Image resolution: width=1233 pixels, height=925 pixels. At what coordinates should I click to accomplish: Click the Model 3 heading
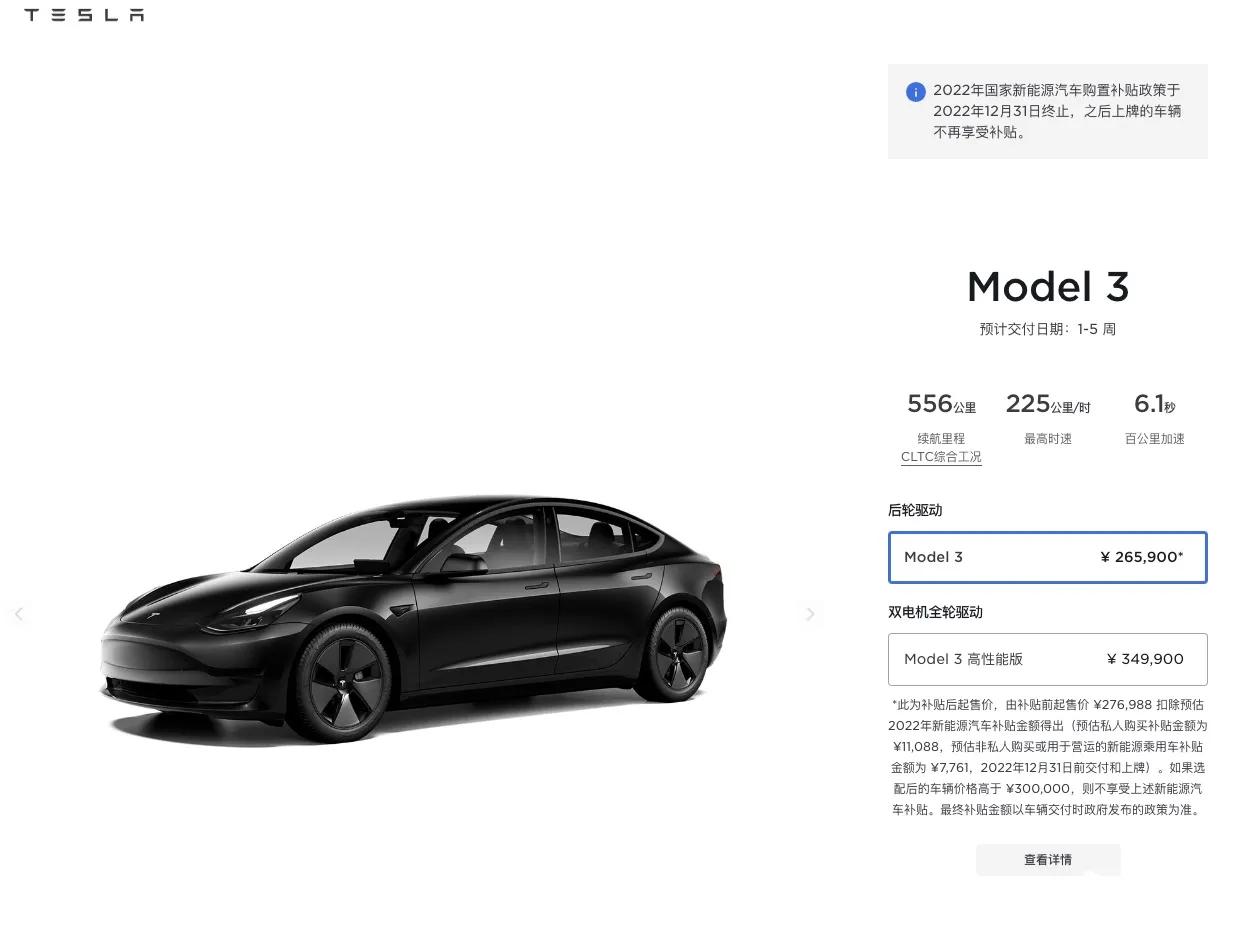click(1047, 287)
